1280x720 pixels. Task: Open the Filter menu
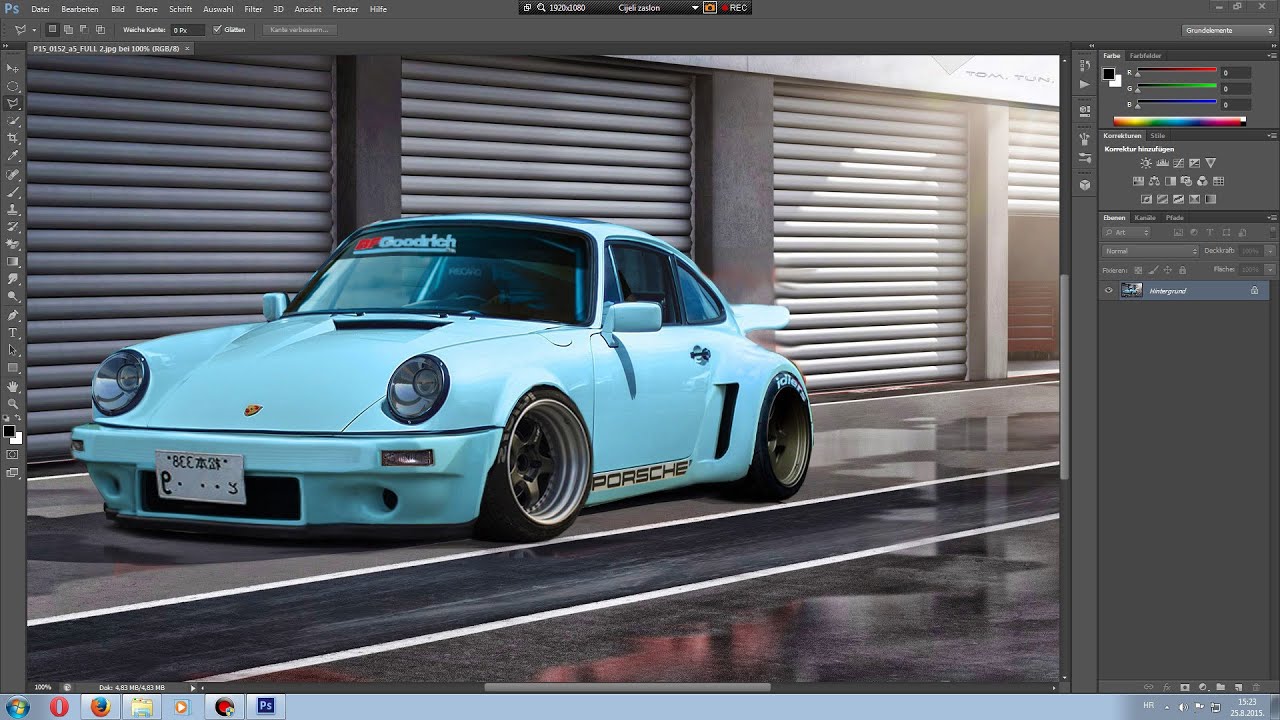coord(253,8)
